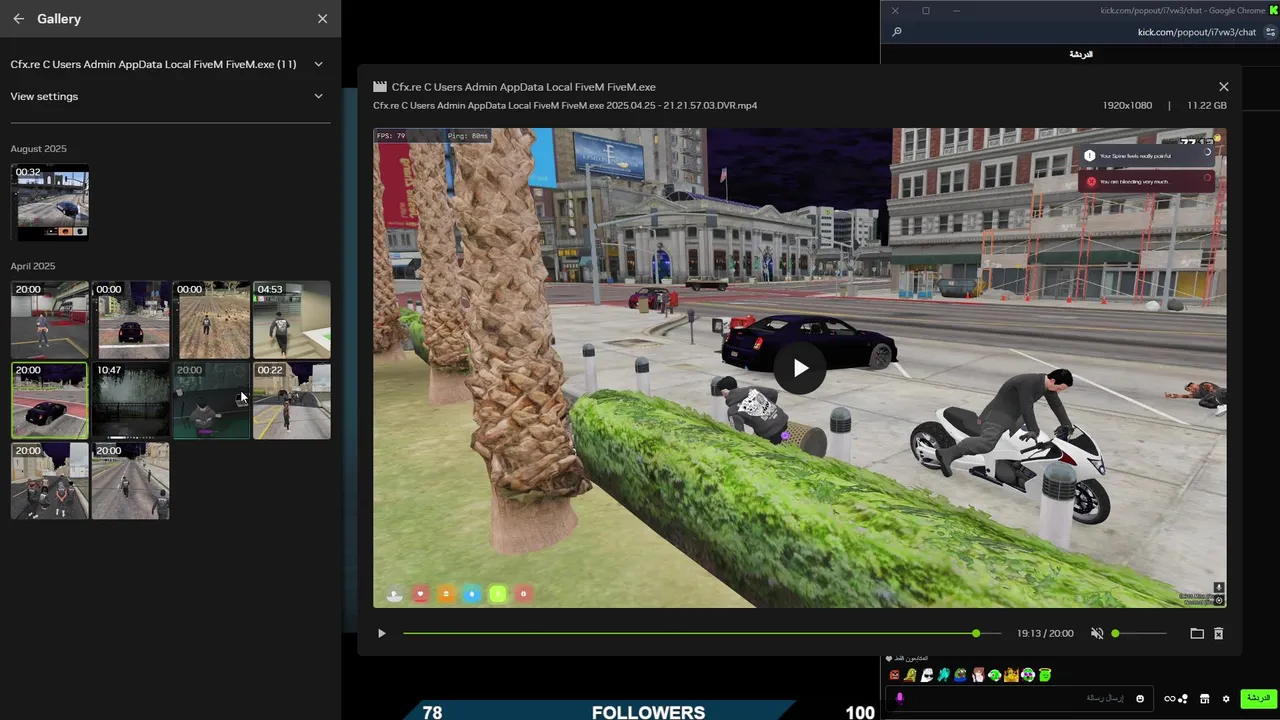
Task: Insert the green halo blob emote
Action: (x=1045, y=675)
